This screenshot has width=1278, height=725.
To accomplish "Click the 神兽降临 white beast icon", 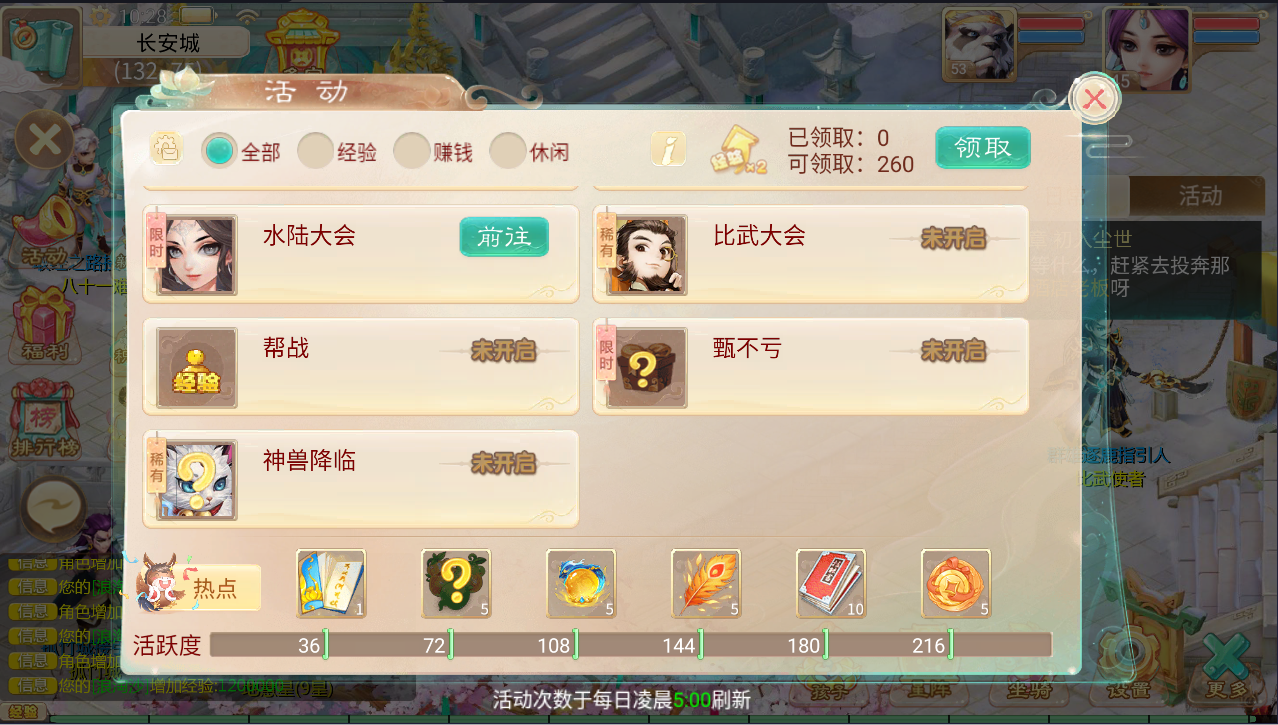I will (197, 480).
